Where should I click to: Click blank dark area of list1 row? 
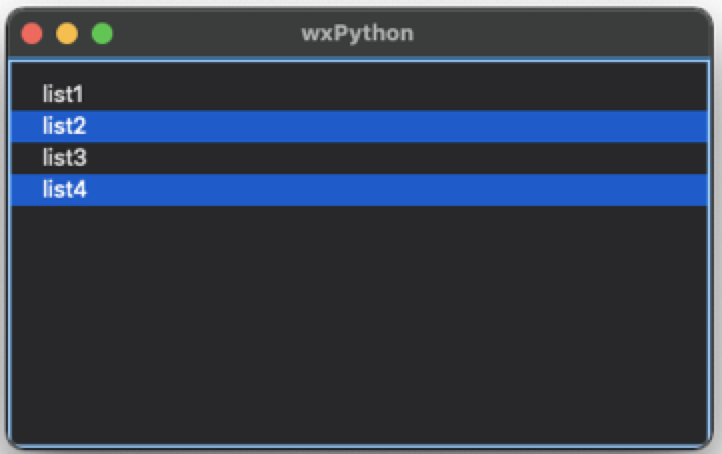[396, 94]
